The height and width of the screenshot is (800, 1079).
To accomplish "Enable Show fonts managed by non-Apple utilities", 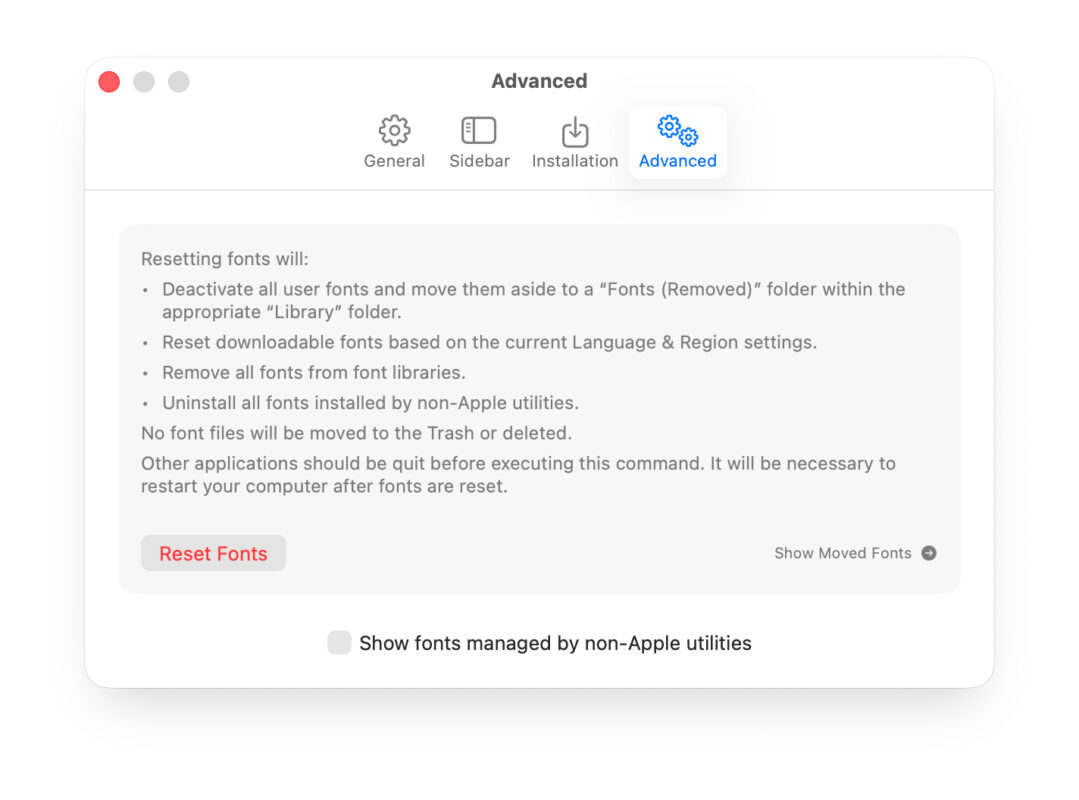I will pyautogui.click(x=339, y=642).
